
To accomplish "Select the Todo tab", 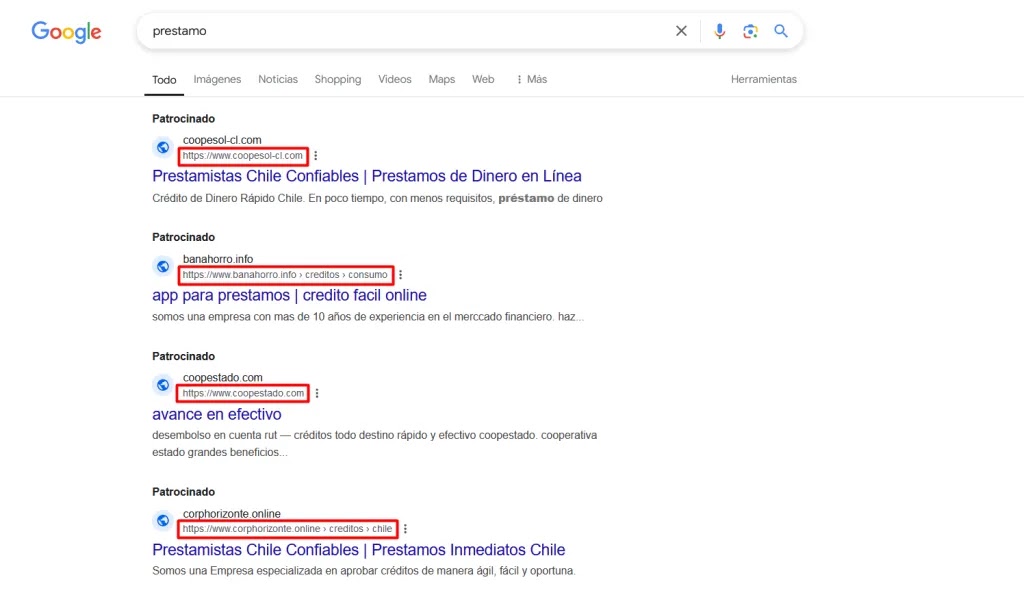I will [x=164, y=80].
